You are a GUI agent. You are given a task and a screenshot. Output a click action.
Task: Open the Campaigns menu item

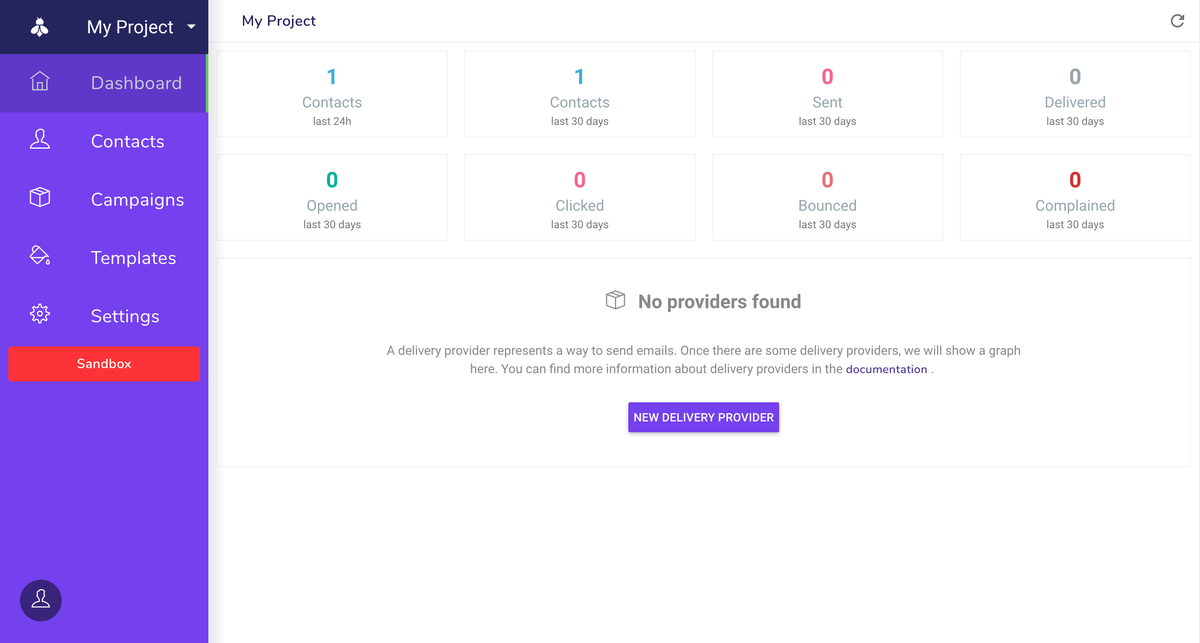(x=137, y=199)
